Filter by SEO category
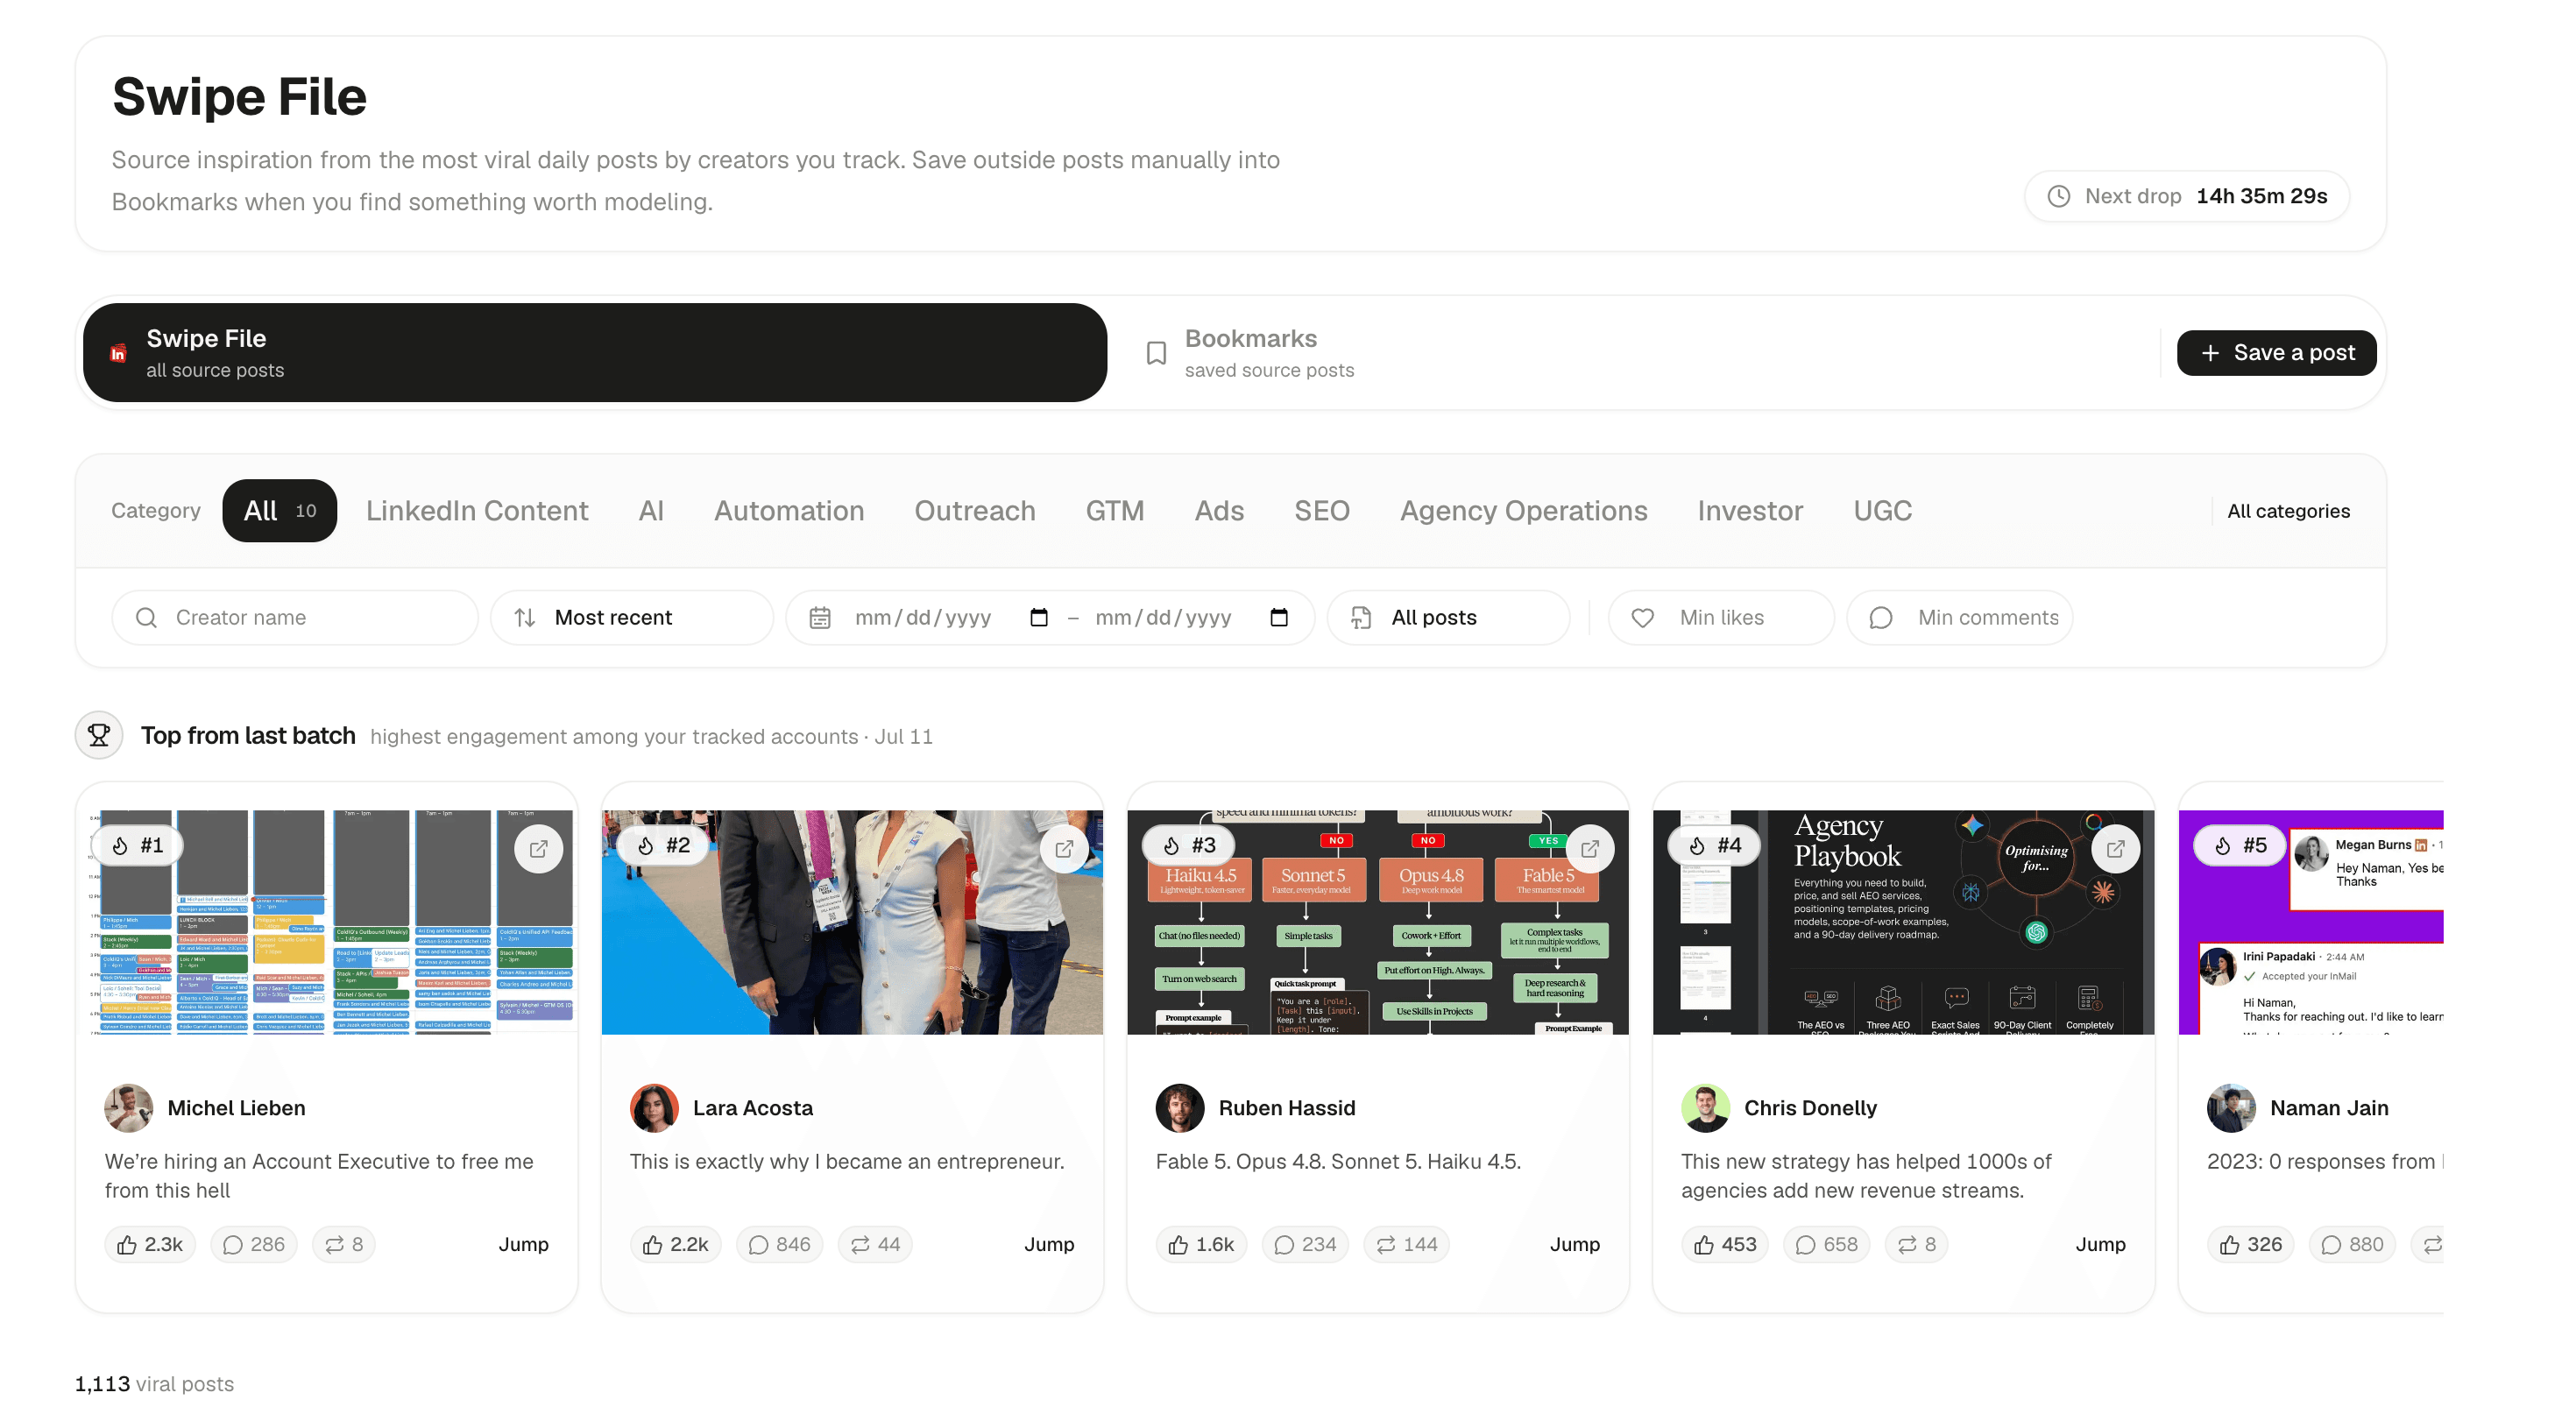Screen dimensions: 2576x1421 1322,511
